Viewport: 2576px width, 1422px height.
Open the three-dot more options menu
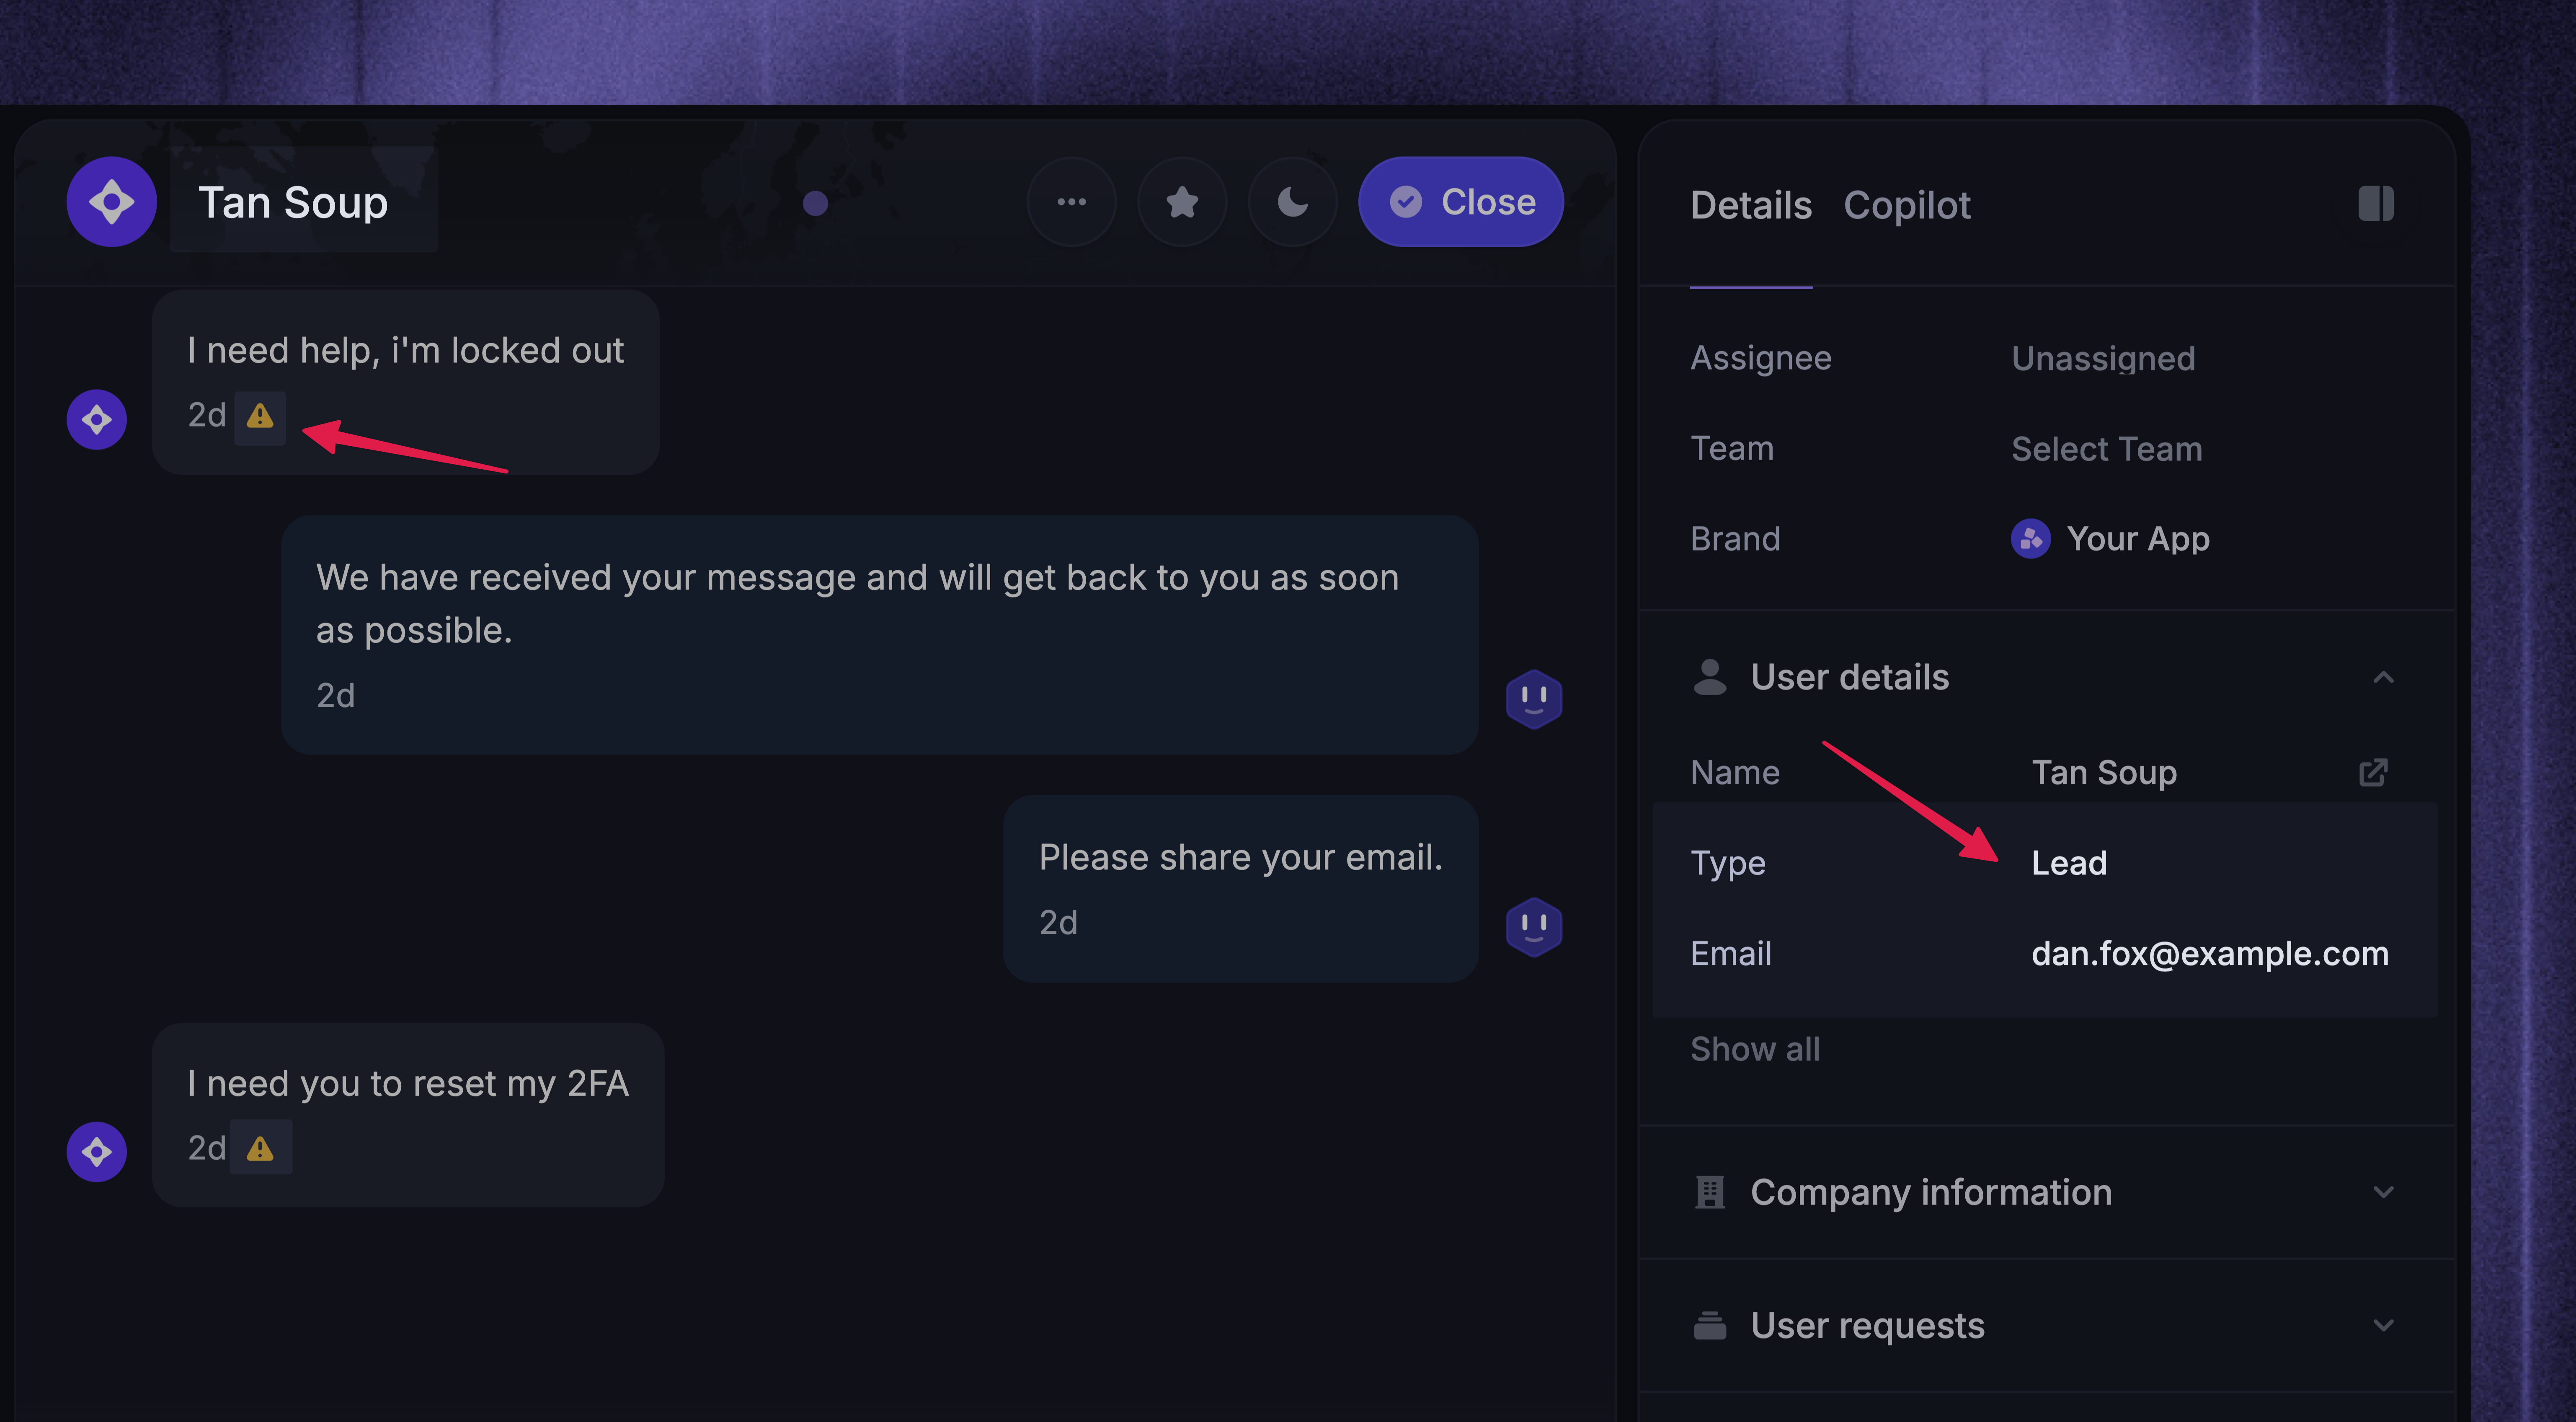coord(1071,202)
